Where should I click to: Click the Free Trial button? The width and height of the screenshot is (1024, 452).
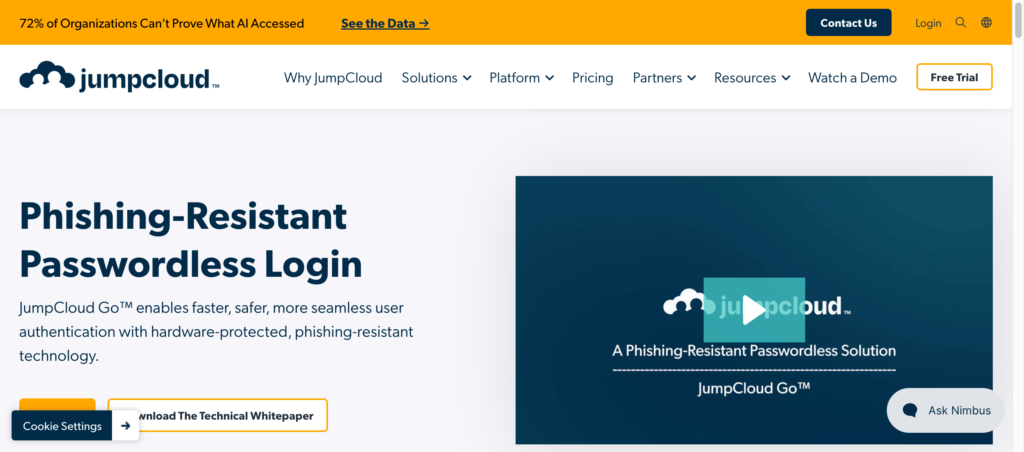pyautogui.click(x=954, y=77)
